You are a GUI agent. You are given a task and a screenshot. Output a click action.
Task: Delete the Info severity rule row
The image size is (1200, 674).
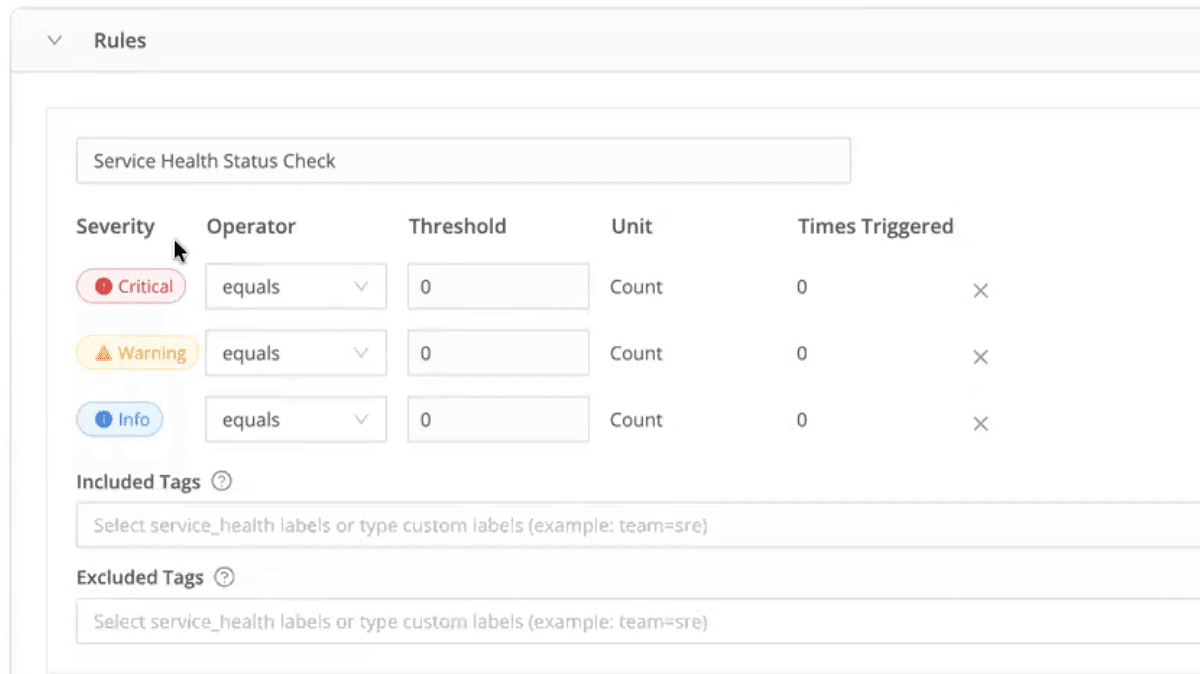[x=981, y=424]
